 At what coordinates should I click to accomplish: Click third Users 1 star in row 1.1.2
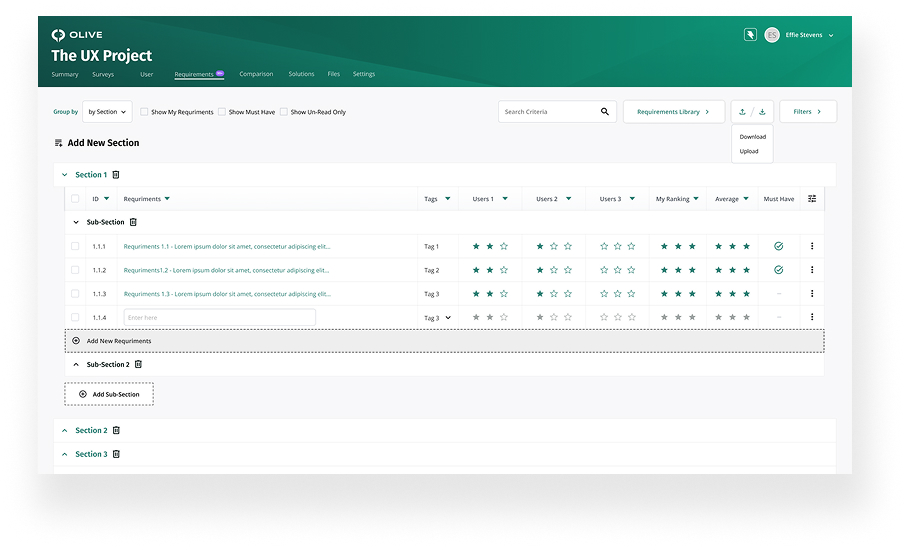[504, 270]
